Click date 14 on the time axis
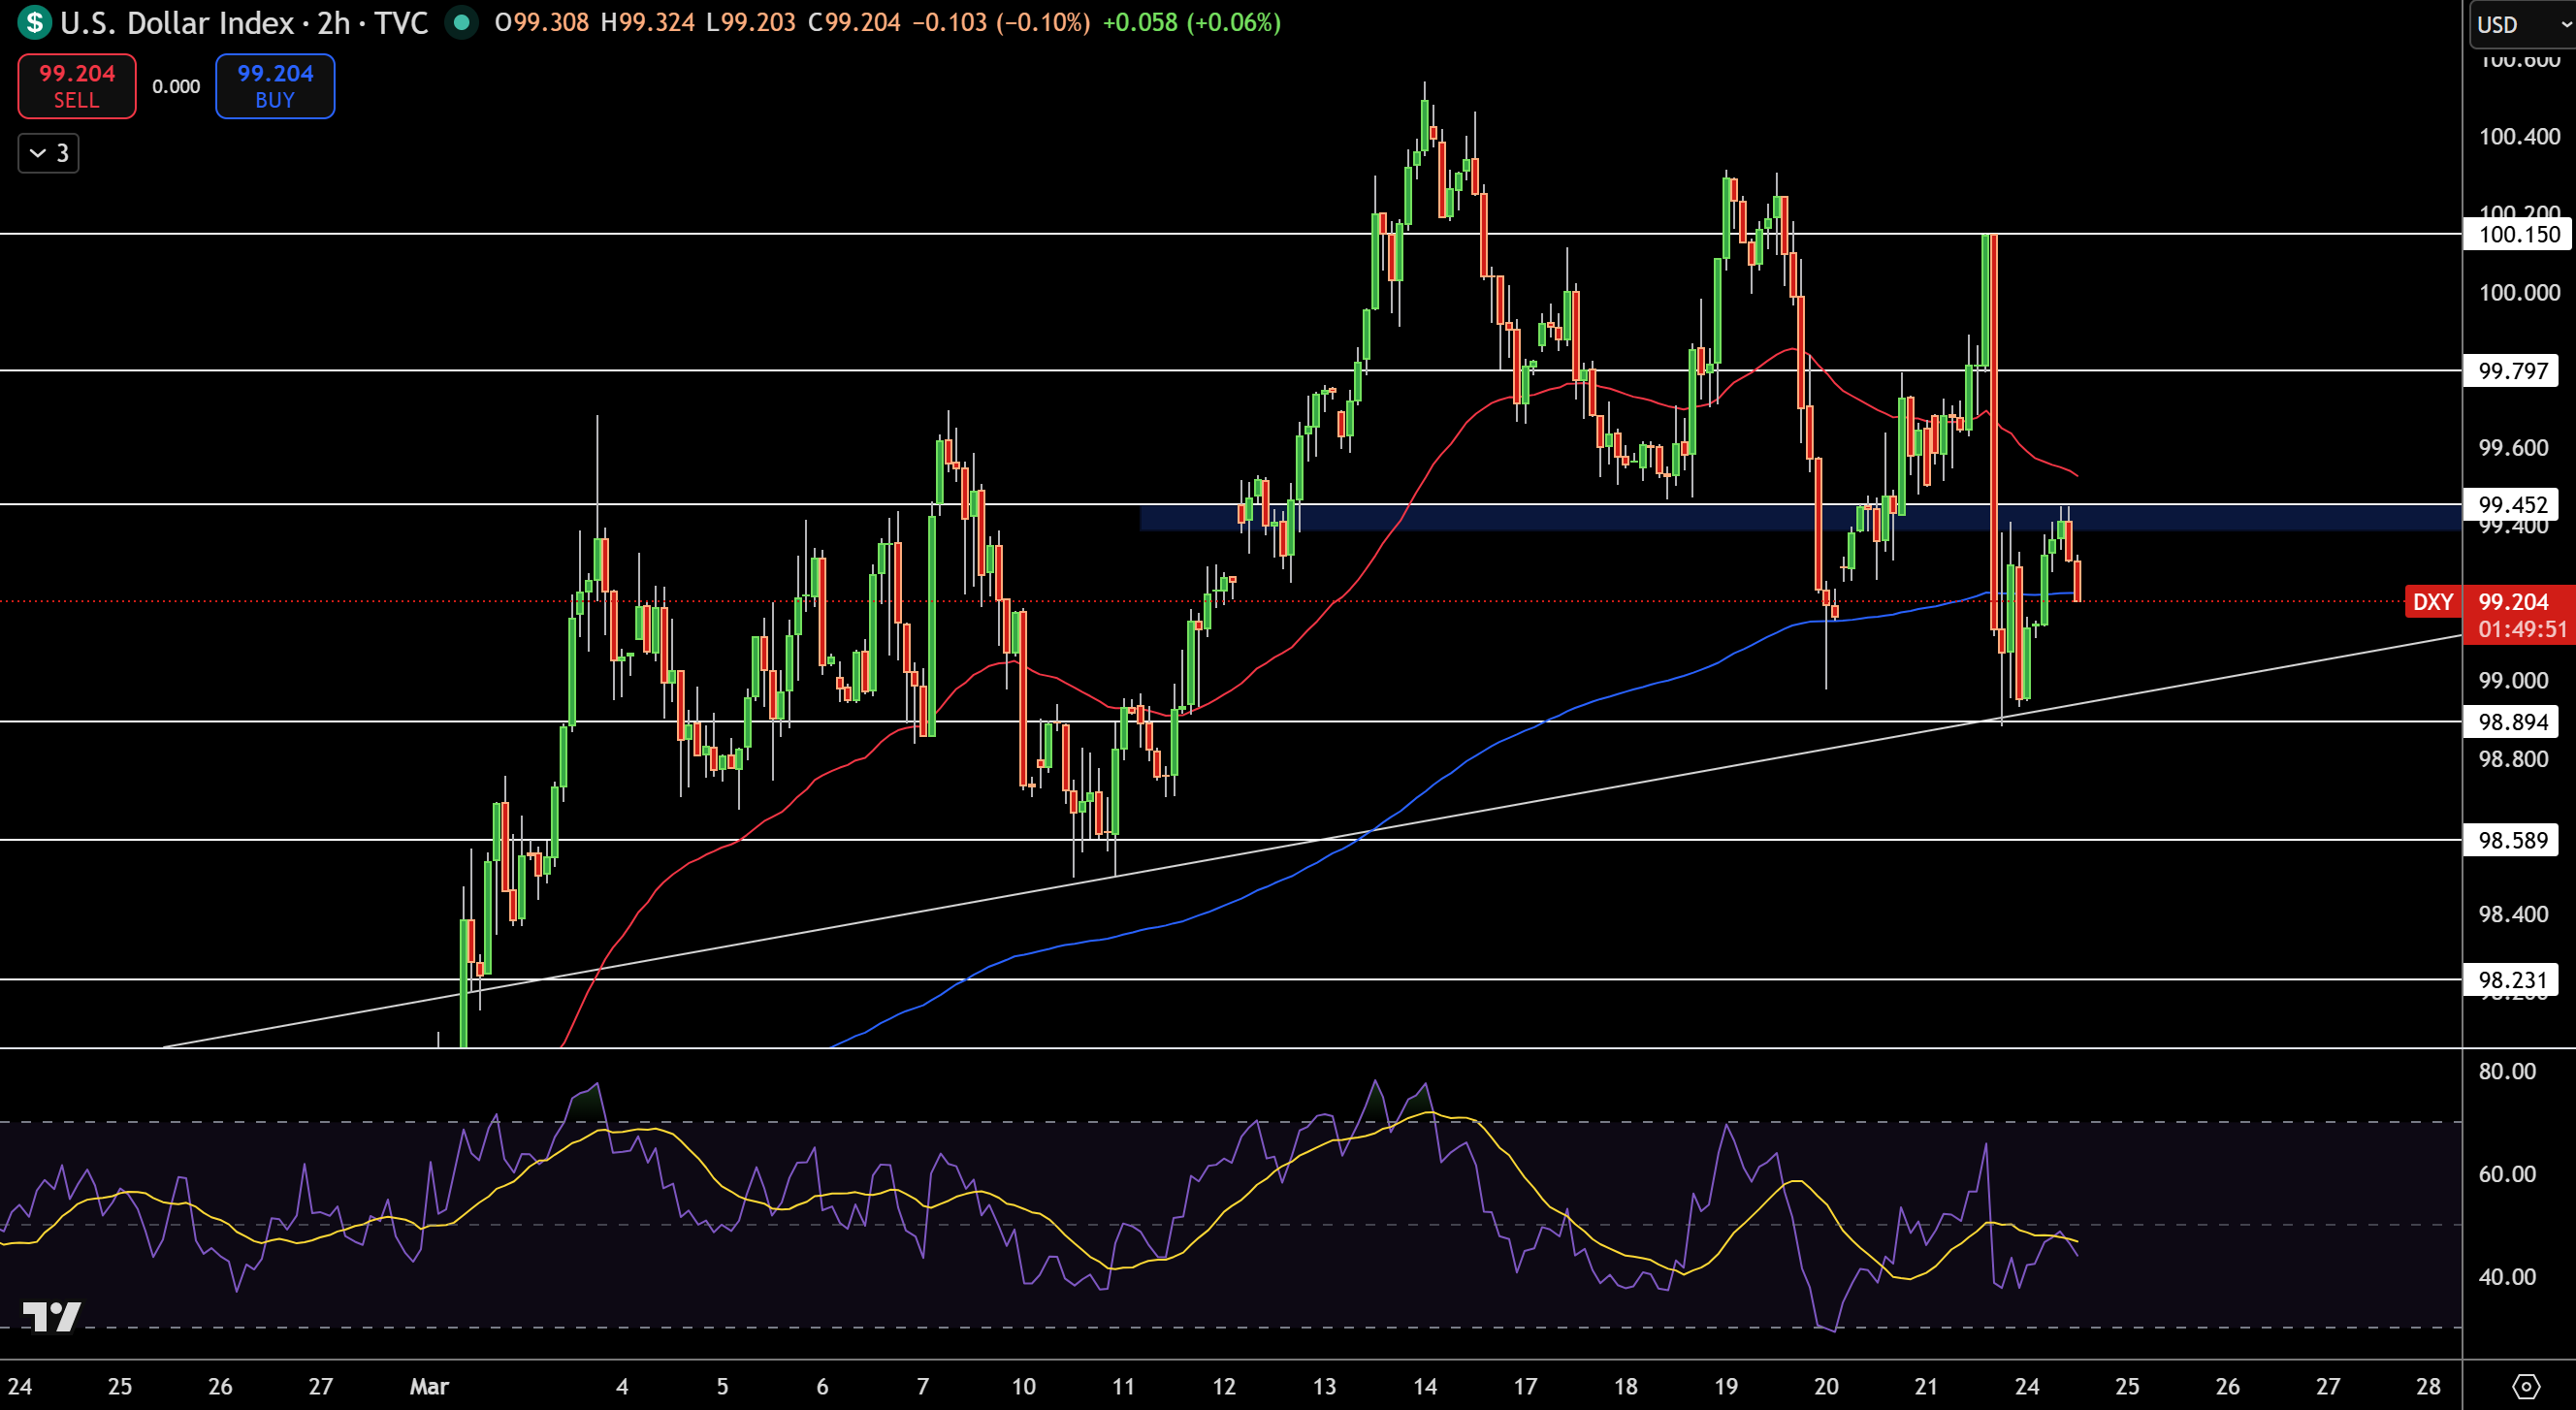 1425,1386
